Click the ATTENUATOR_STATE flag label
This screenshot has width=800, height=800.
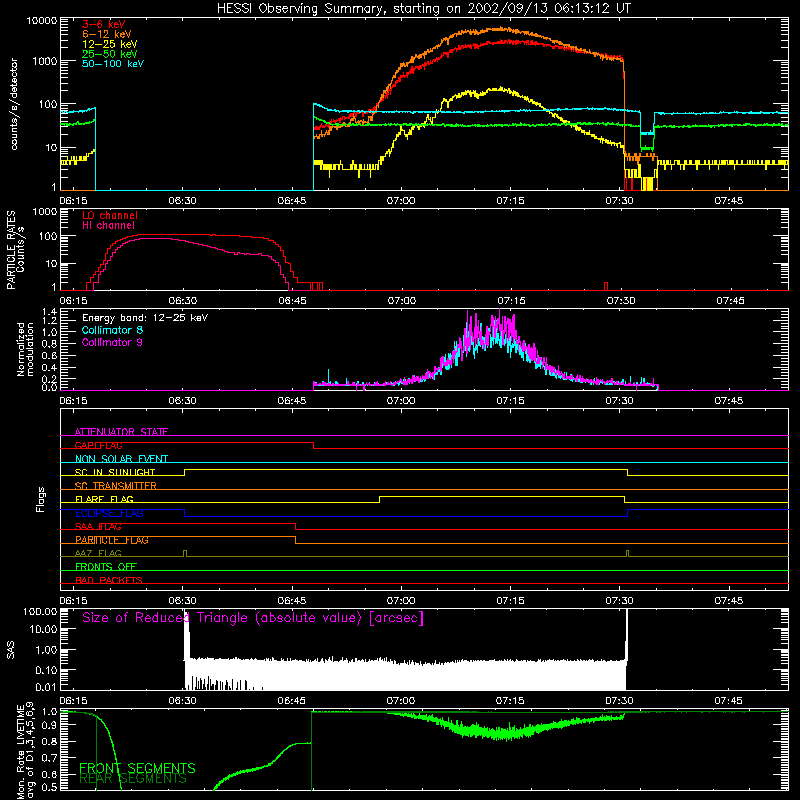(x=121, y=432)
